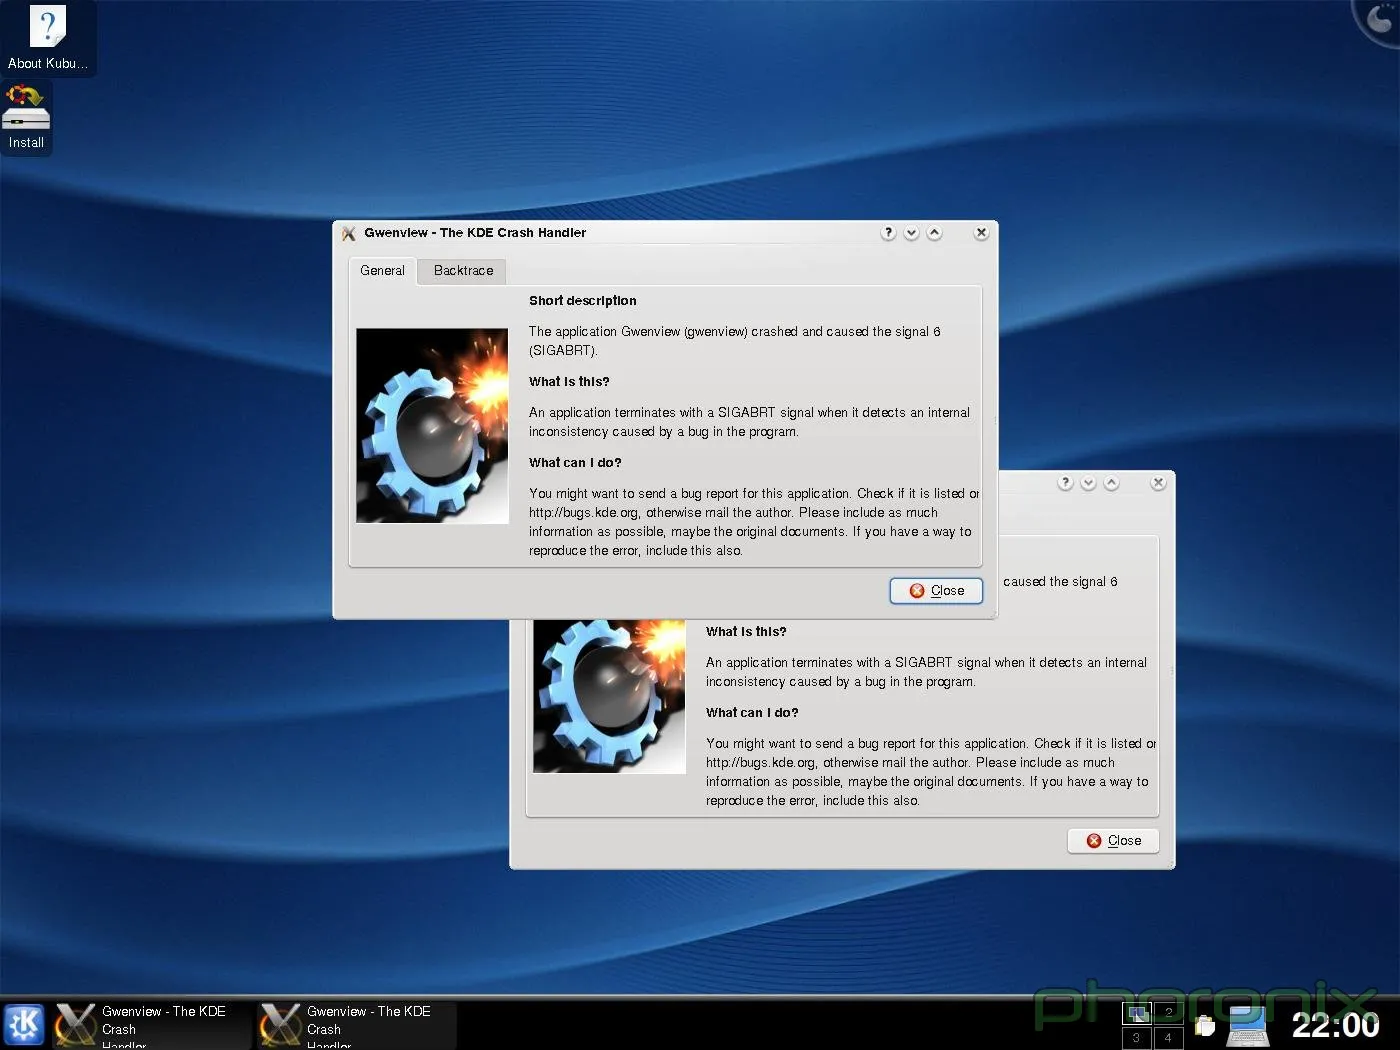Click the help question mark in rear window titlebar
The height and width of the screenshot is (1050, 1400).
click(1065, 483)
